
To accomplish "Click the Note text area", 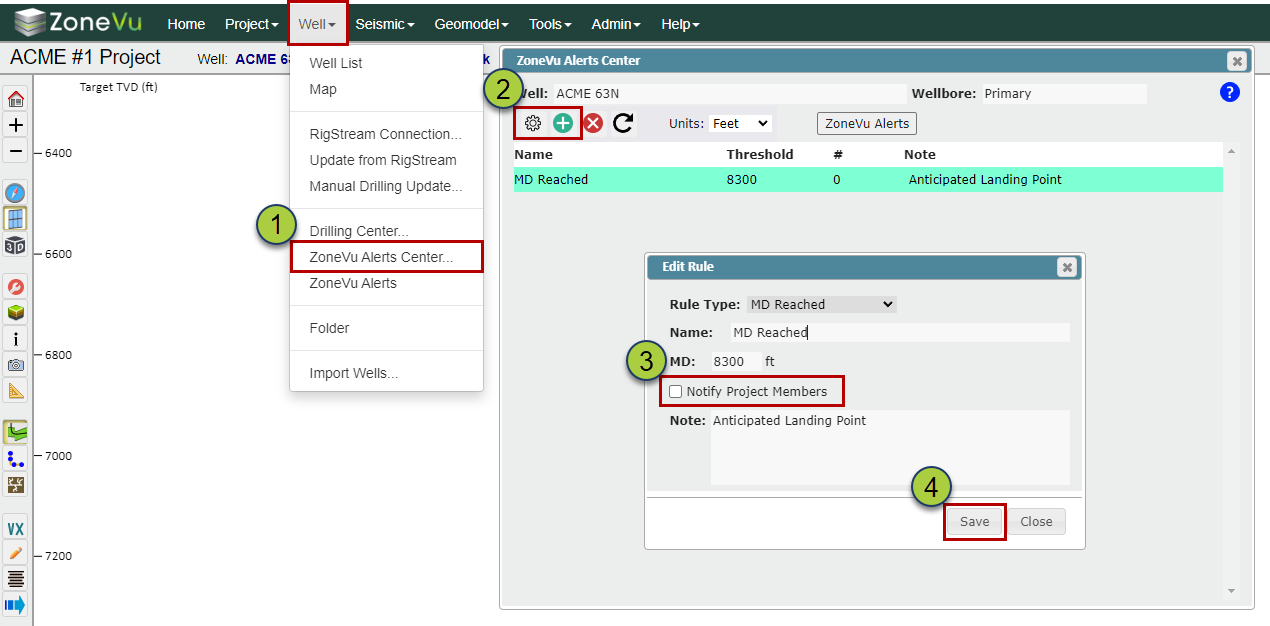I will [x=890, y=448].
